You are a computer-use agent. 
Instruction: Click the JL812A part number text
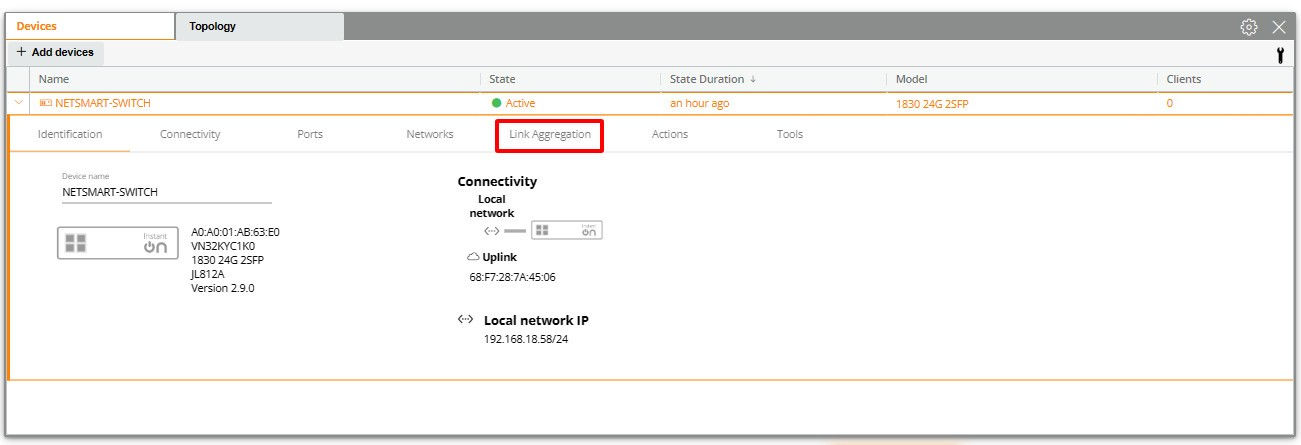208,274
